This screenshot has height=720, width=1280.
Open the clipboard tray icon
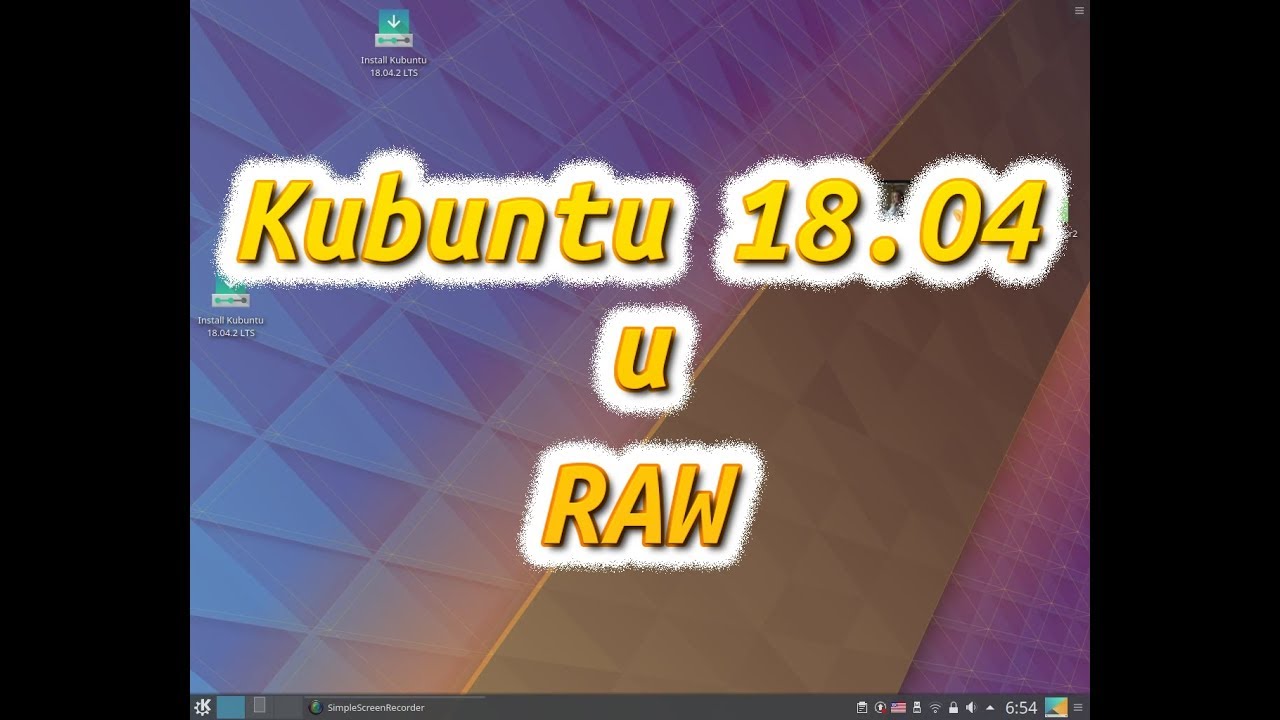point(862,707)
